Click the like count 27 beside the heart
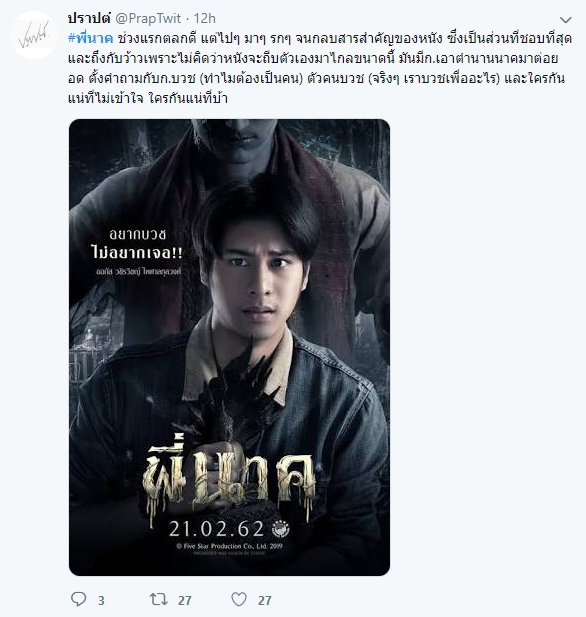 pos(264,600)
